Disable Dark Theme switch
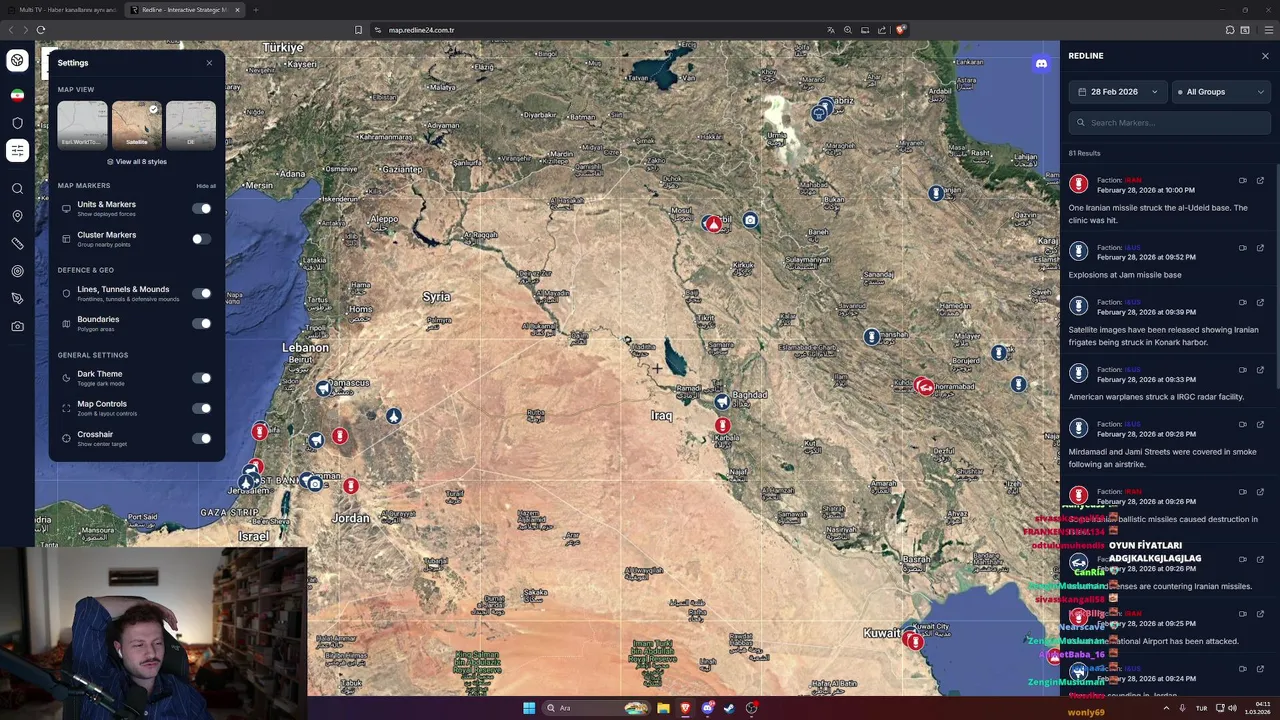The width and height of the screenshot is (1280, 720). pos(201,378)
